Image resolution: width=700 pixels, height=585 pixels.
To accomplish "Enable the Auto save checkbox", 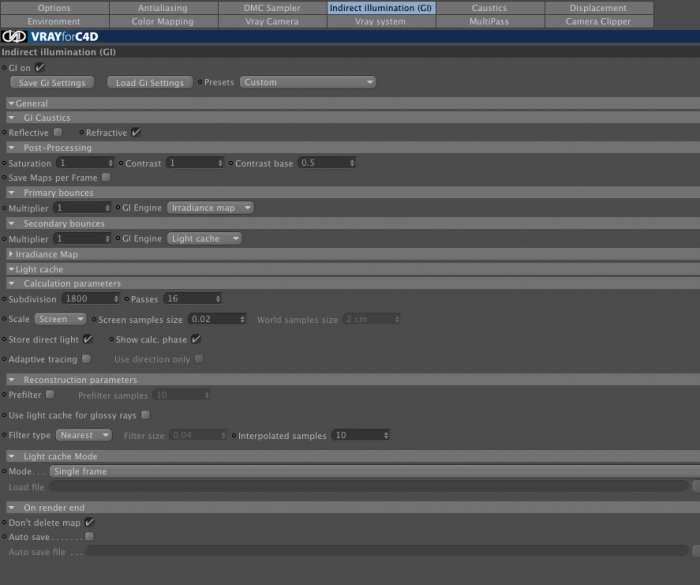I will point(90,536).
